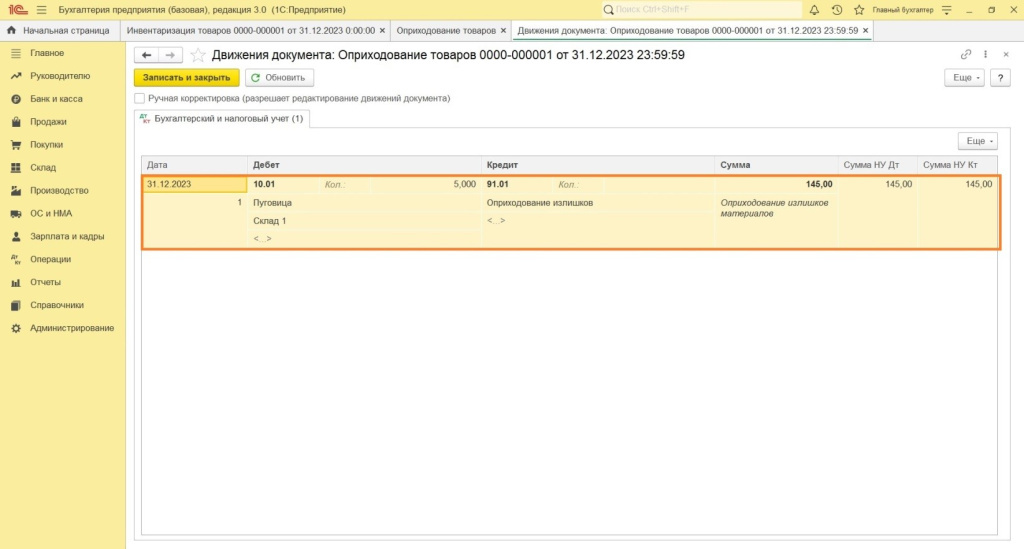The height and width of the screenshot is (549, 1024).
Task: Close Движения документа tab in tab bar
Action: pyautogui.click(x=865, y=31)
